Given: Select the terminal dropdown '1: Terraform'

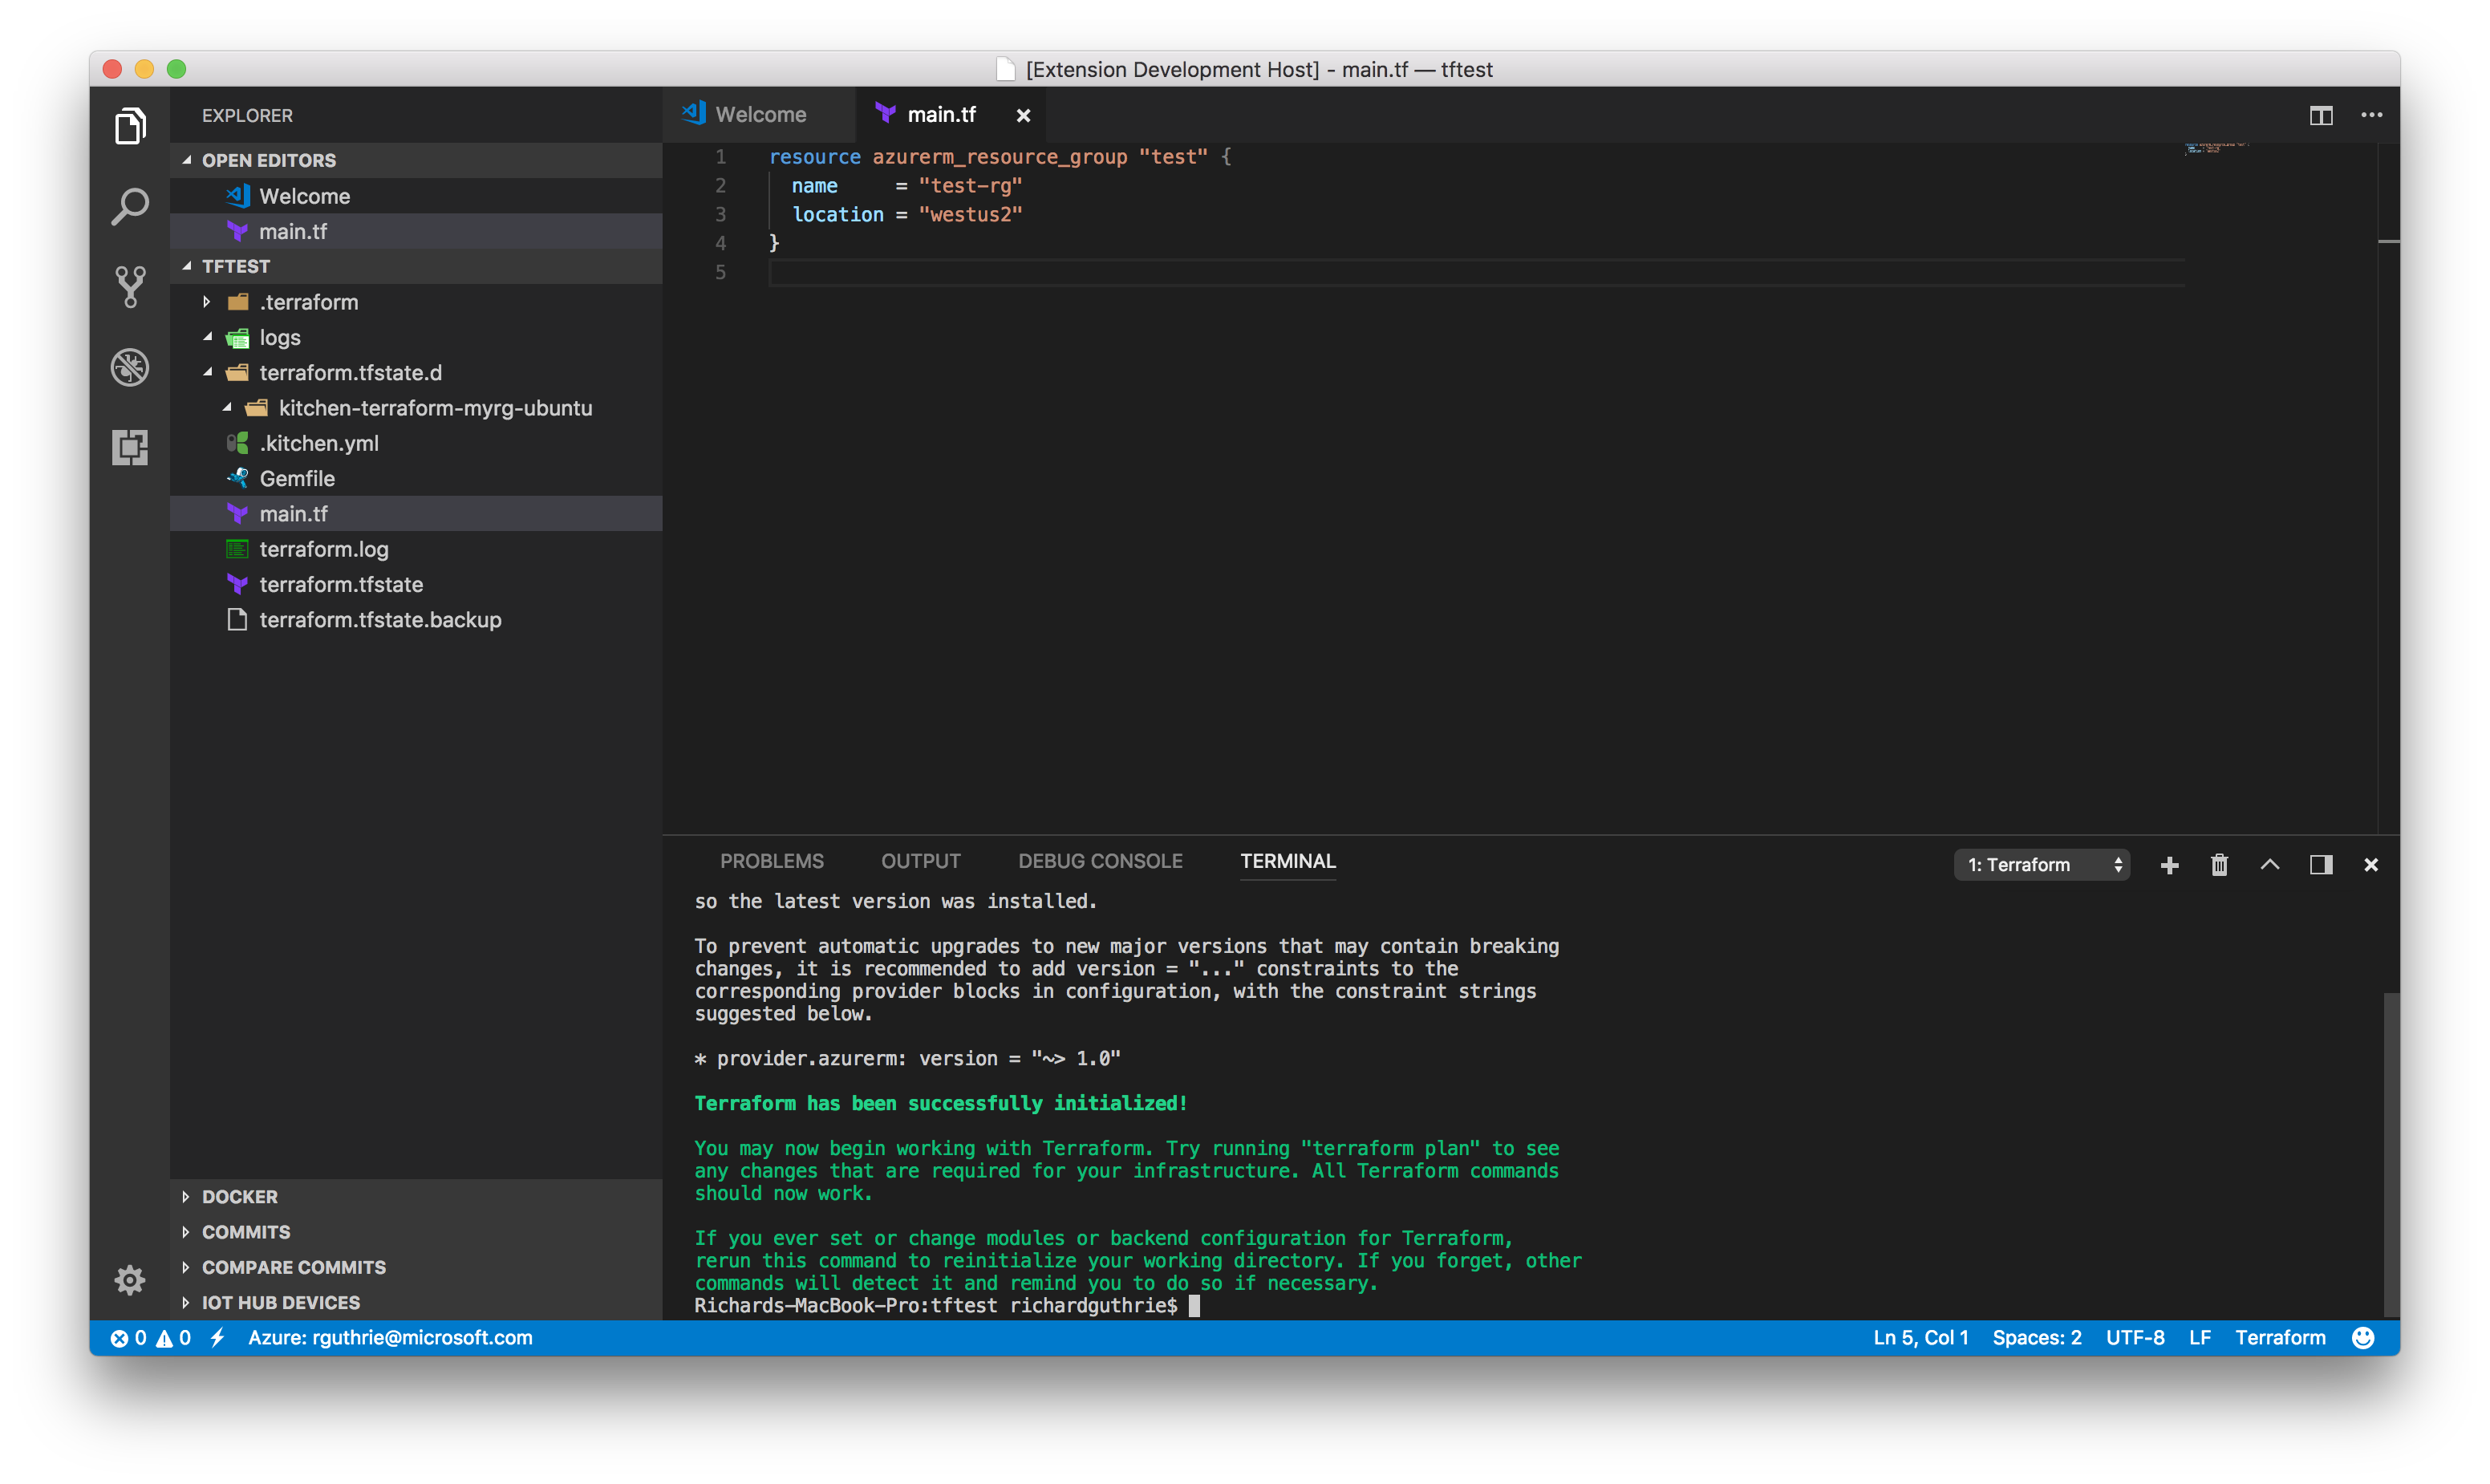Looking at the screenshot, I should pyautogui.click(x=2041, y=865).
